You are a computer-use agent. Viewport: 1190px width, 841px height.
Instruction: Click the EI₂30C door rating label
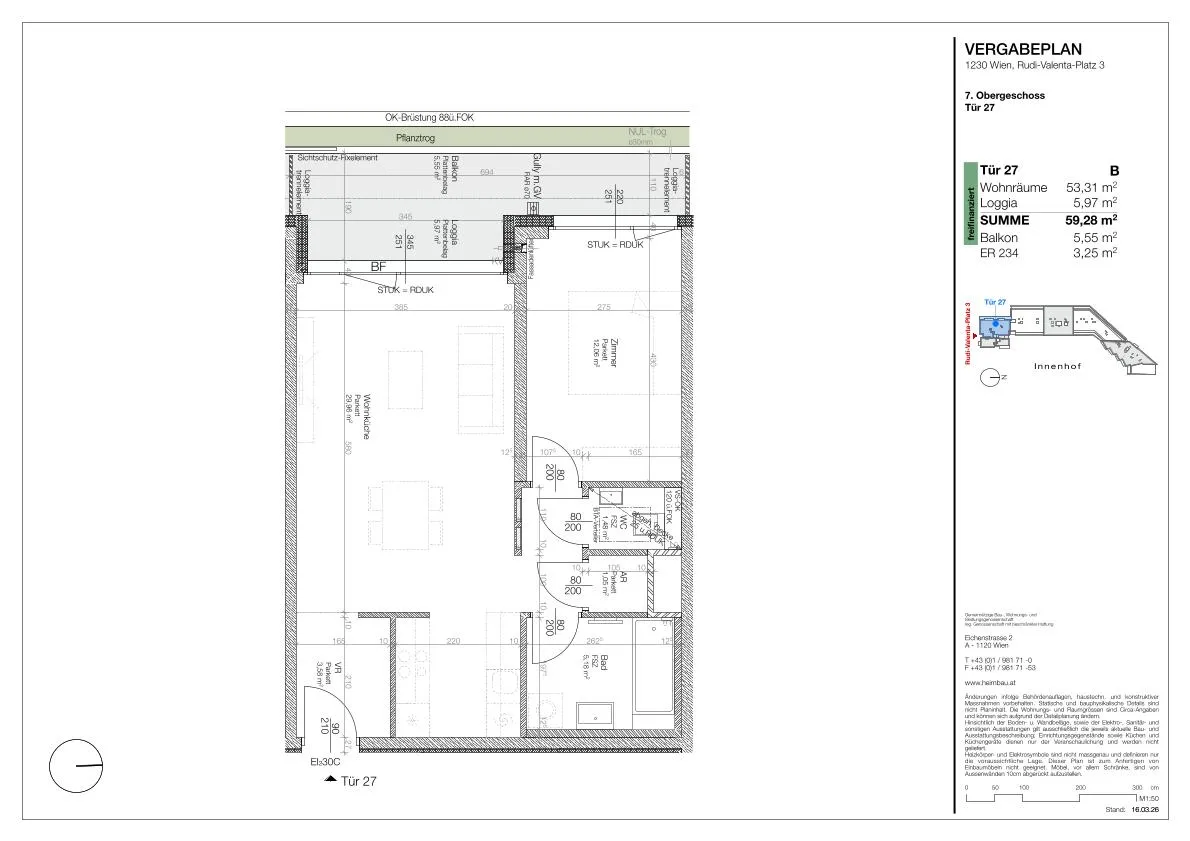(x=325, y=762)
